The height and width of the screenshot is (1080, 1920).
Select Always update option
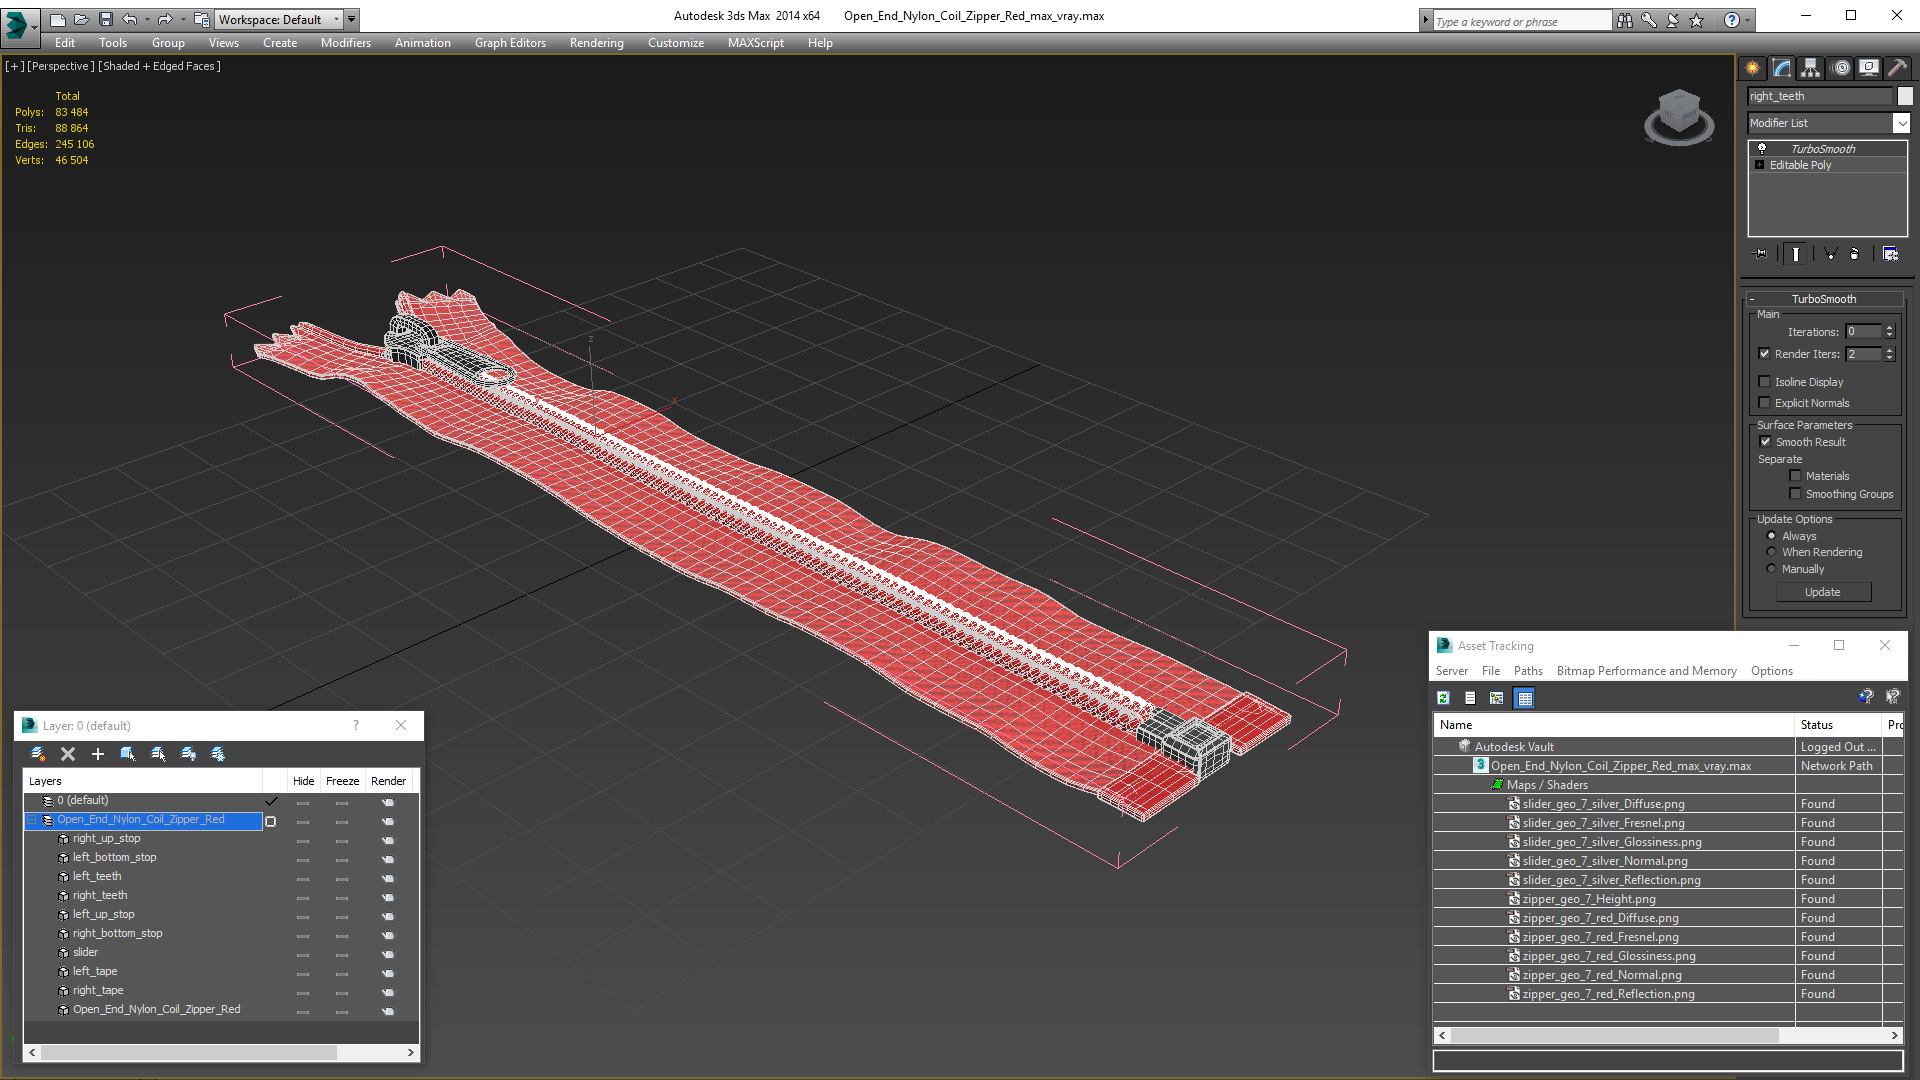pos(1771,536)
